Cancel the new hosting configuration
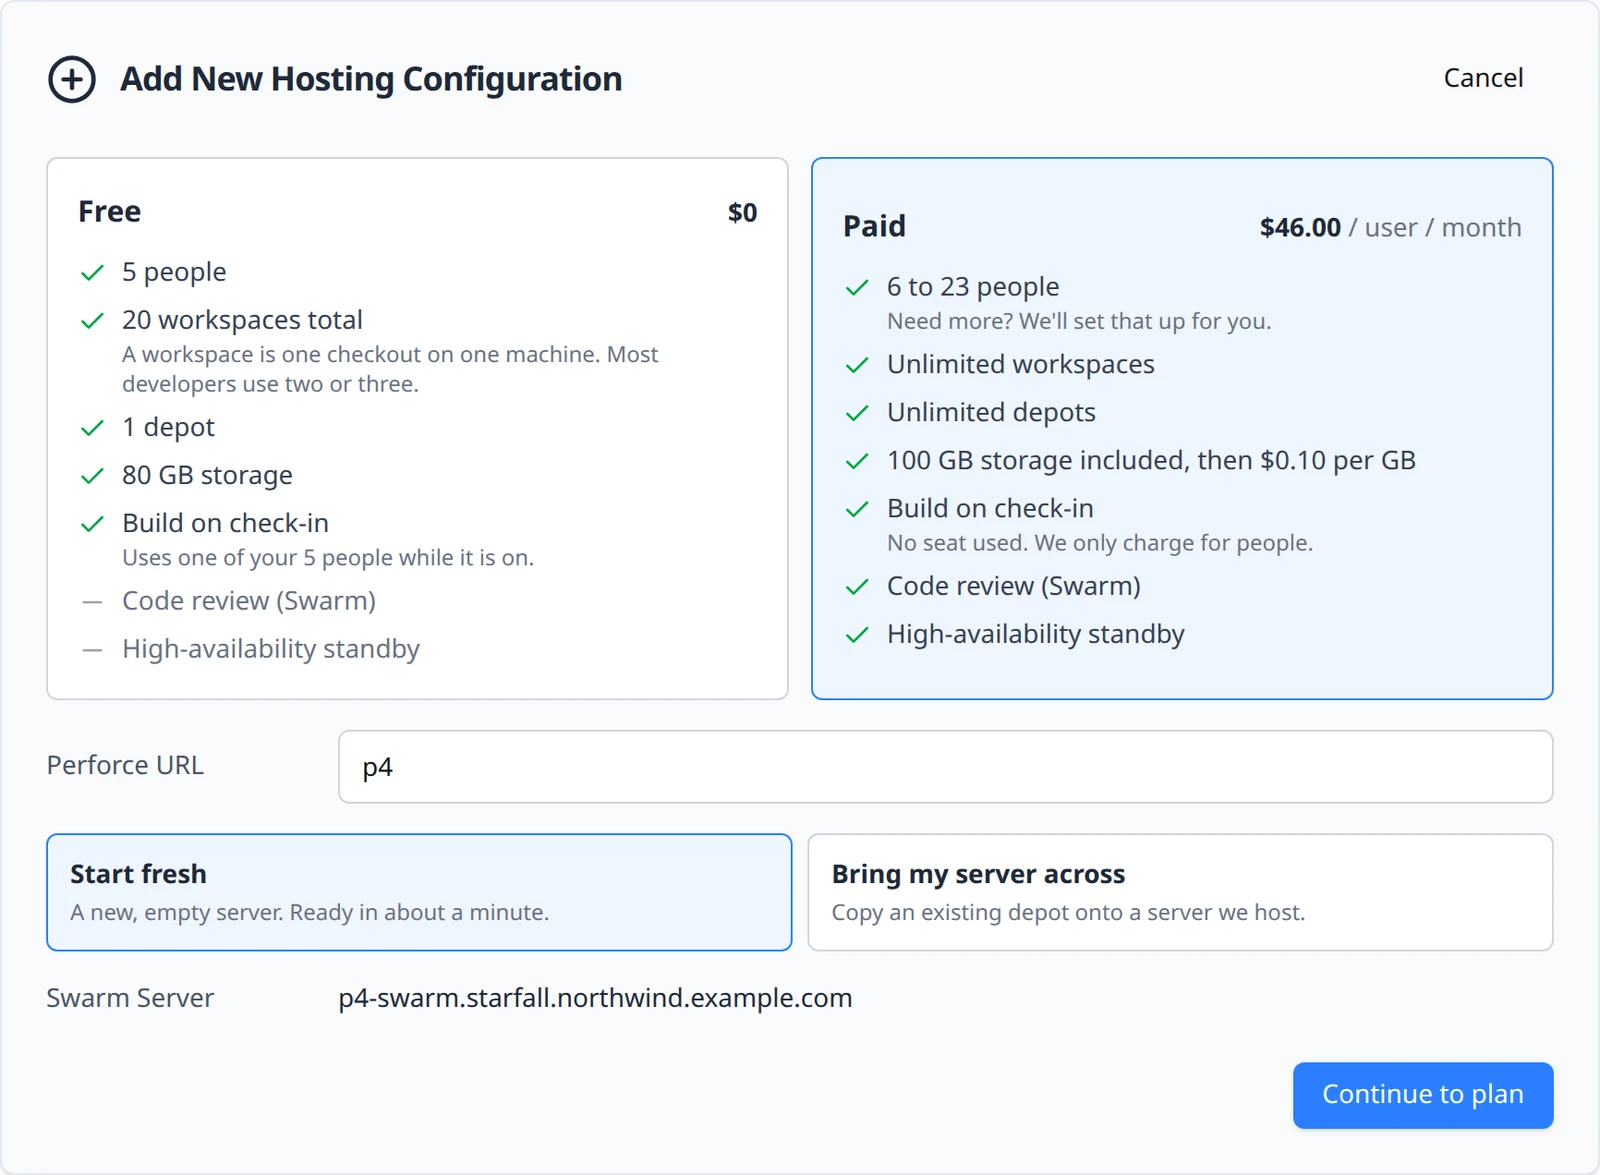The height and width of the screenshot is (1175, 1600). click(1483, 78)
